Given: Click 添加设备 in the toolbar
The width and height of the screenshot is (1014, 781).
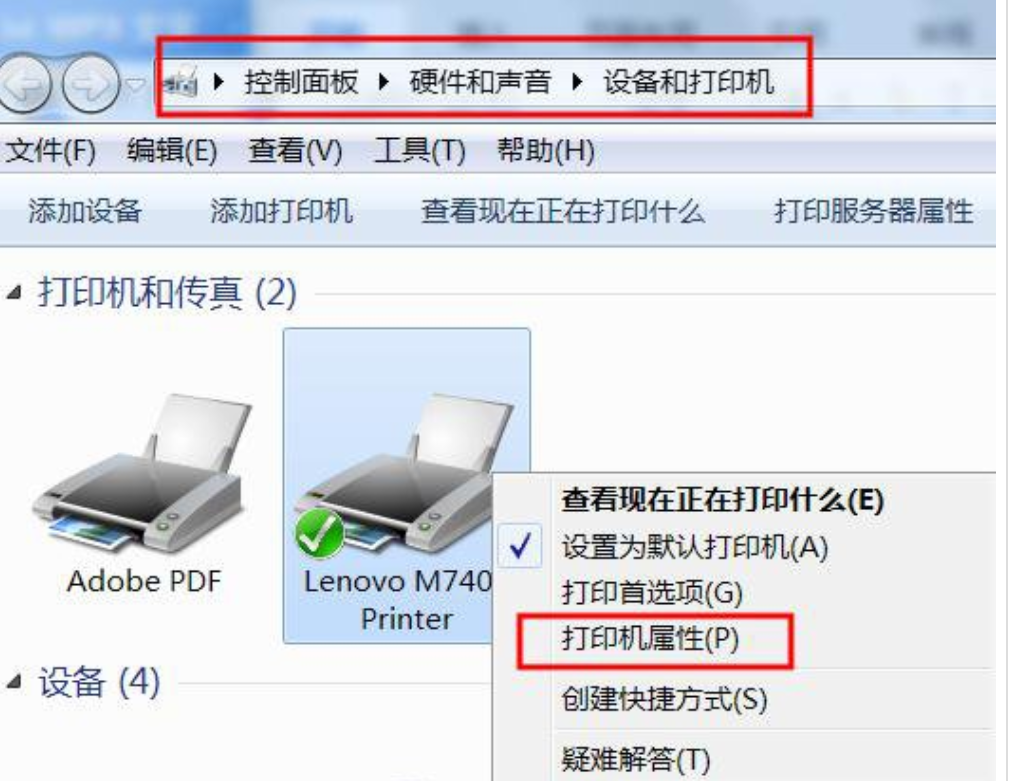Looking at the screenshot, I should click(85, 211).
